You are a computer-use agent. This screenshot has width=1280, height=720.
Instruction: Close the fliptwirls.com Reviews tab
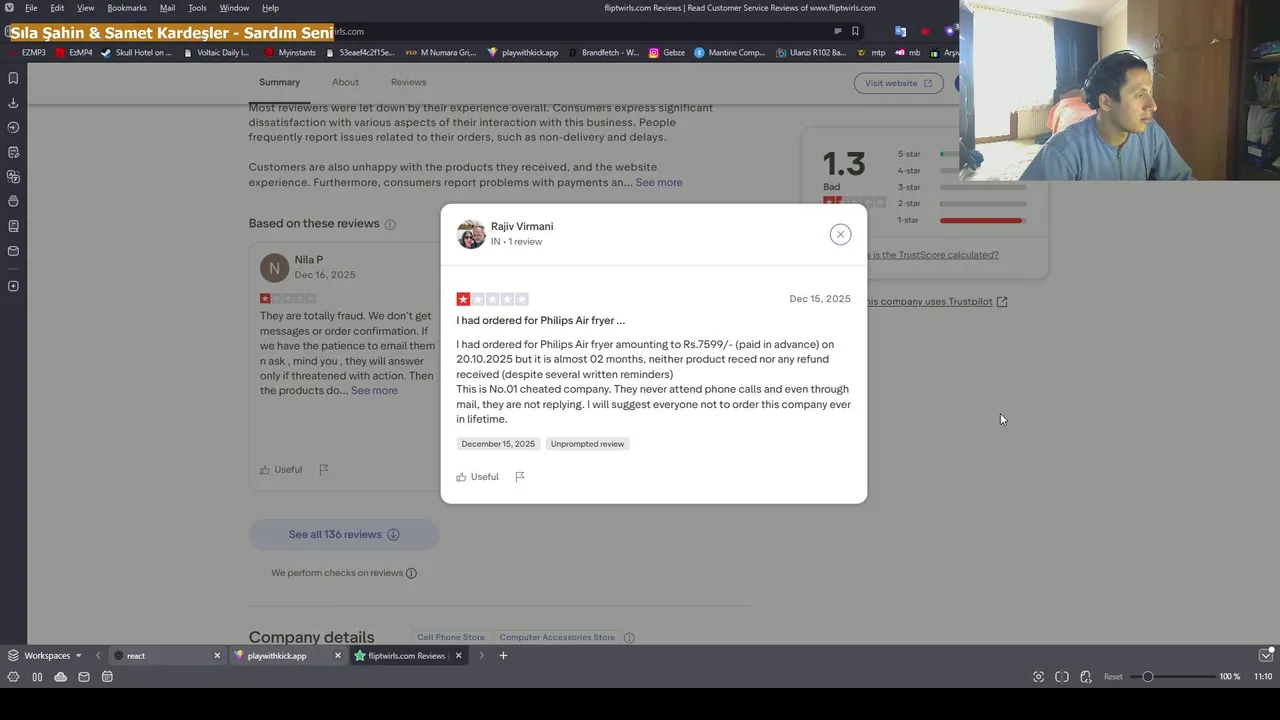point(458,656)
